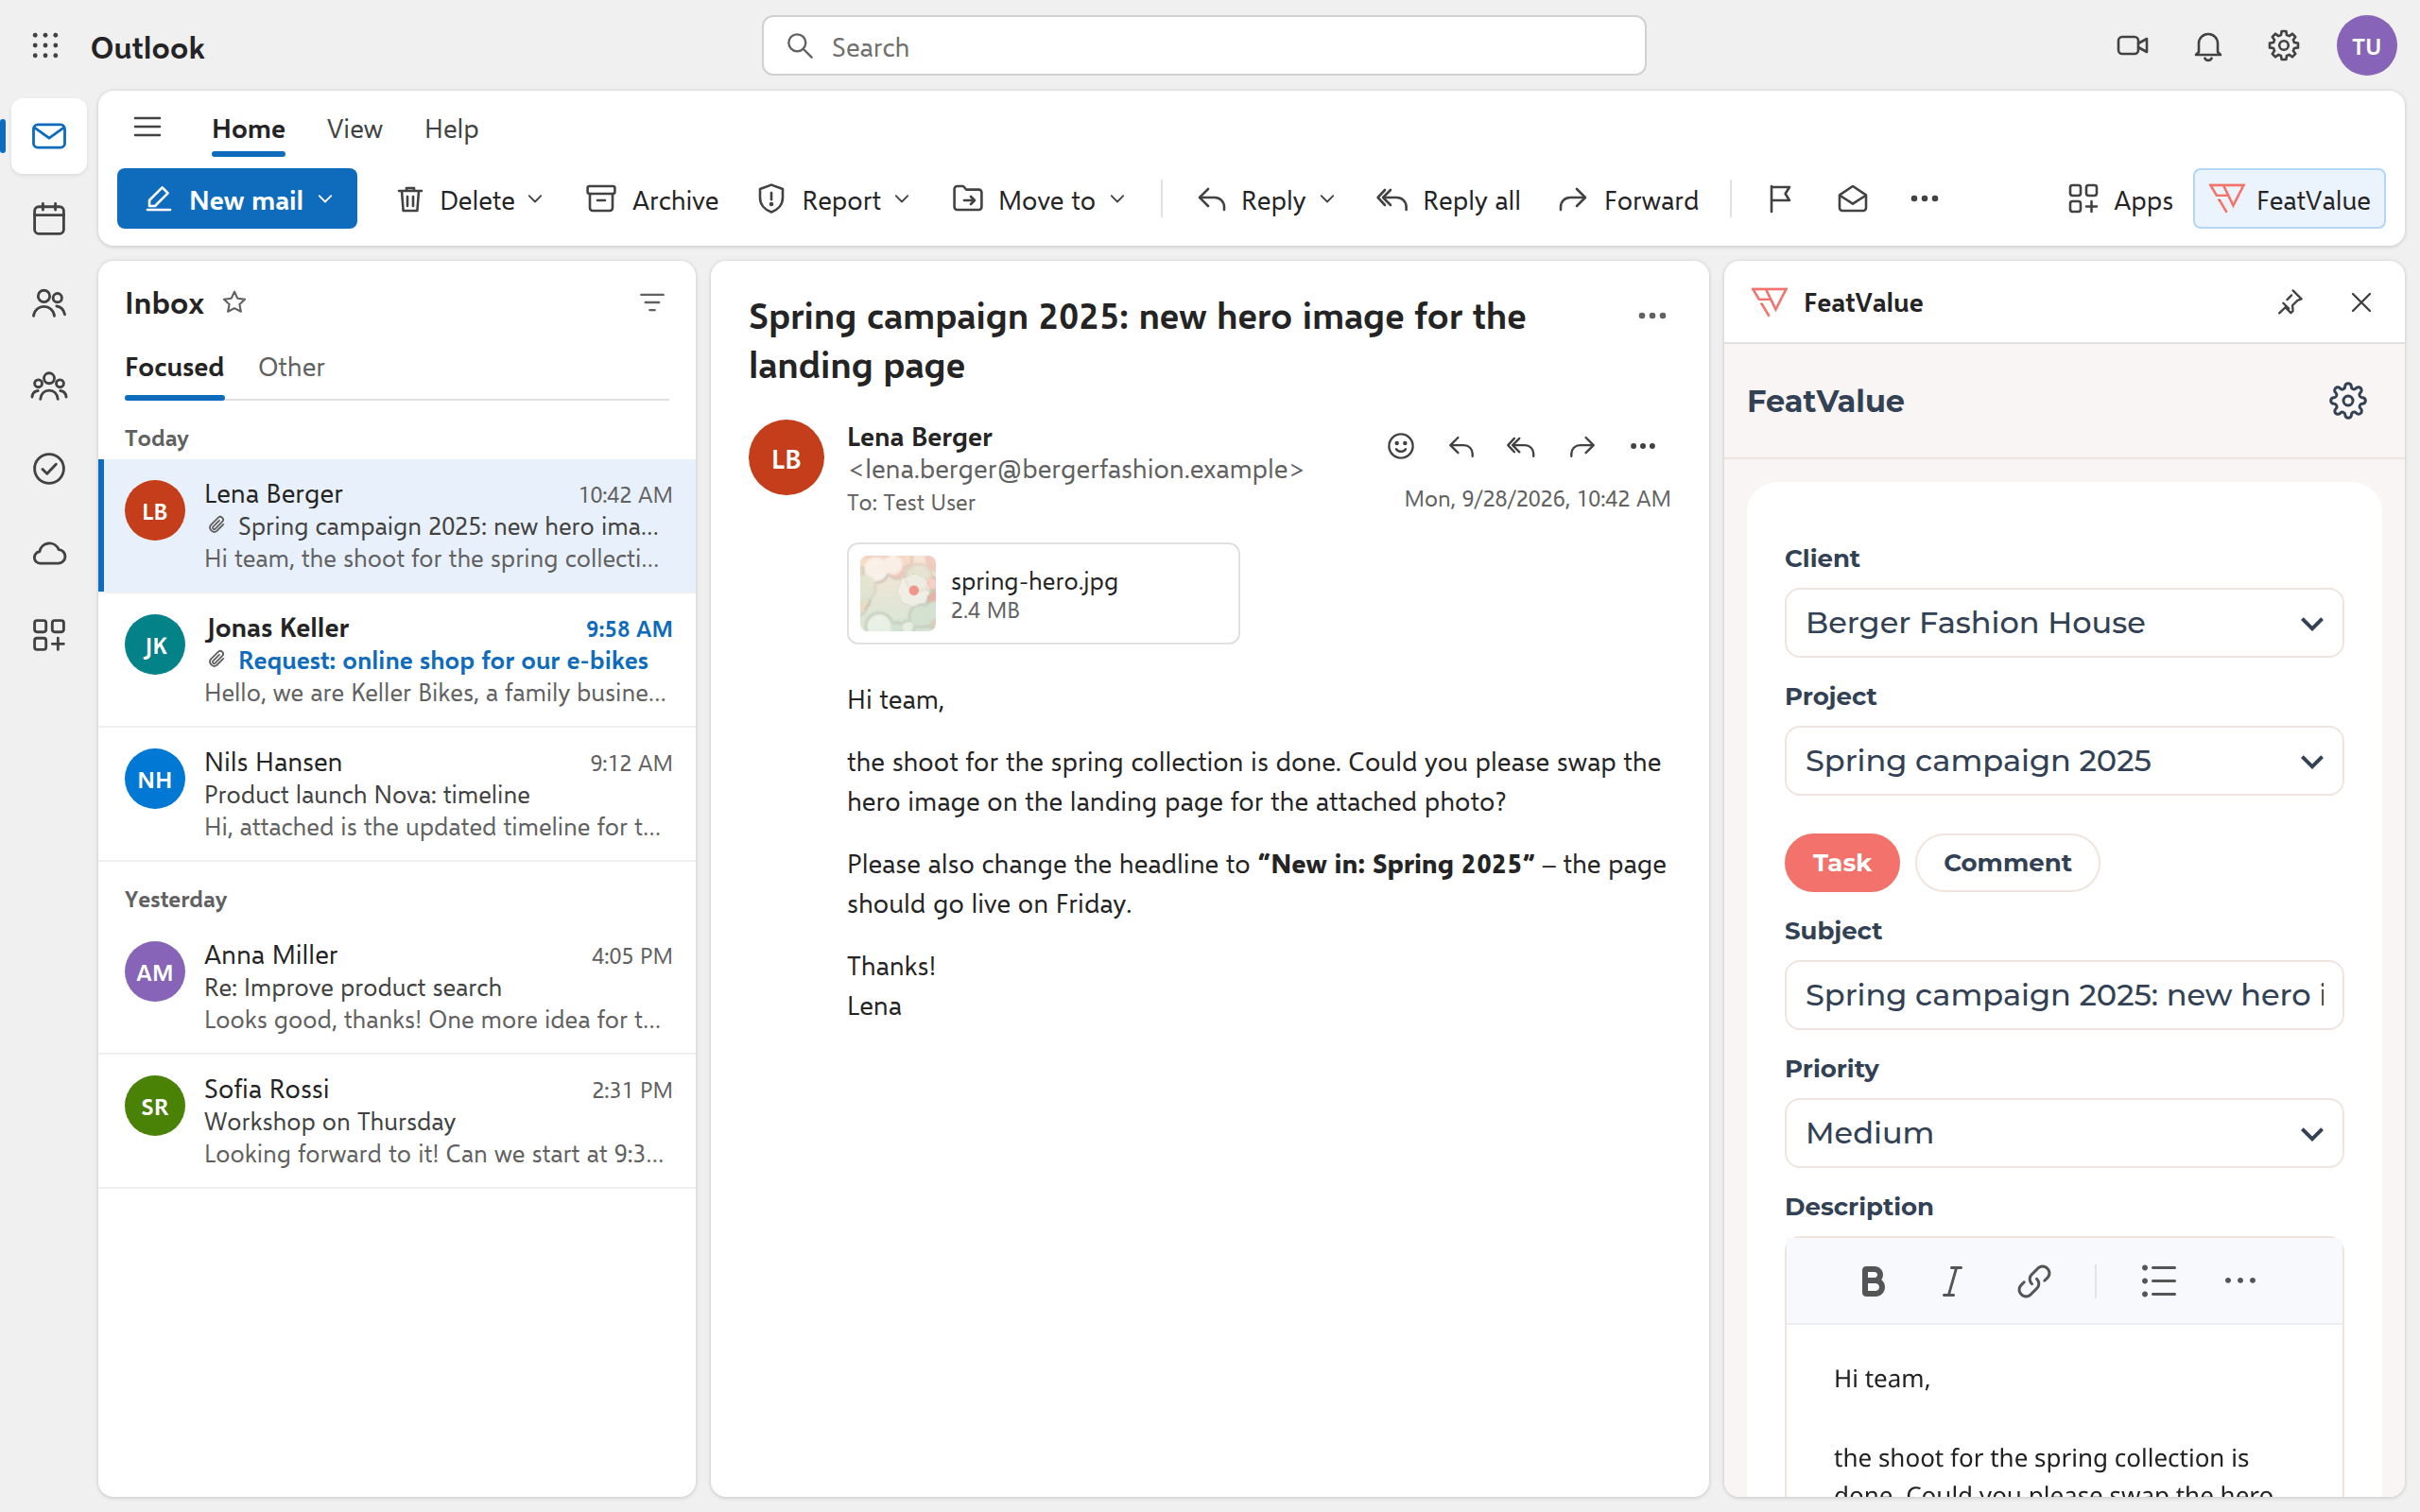This screenshot has width=2420, height=1512.
Task: Apply bold in Description editor
Action: pyautogui.click(x=1873, y=1281)
